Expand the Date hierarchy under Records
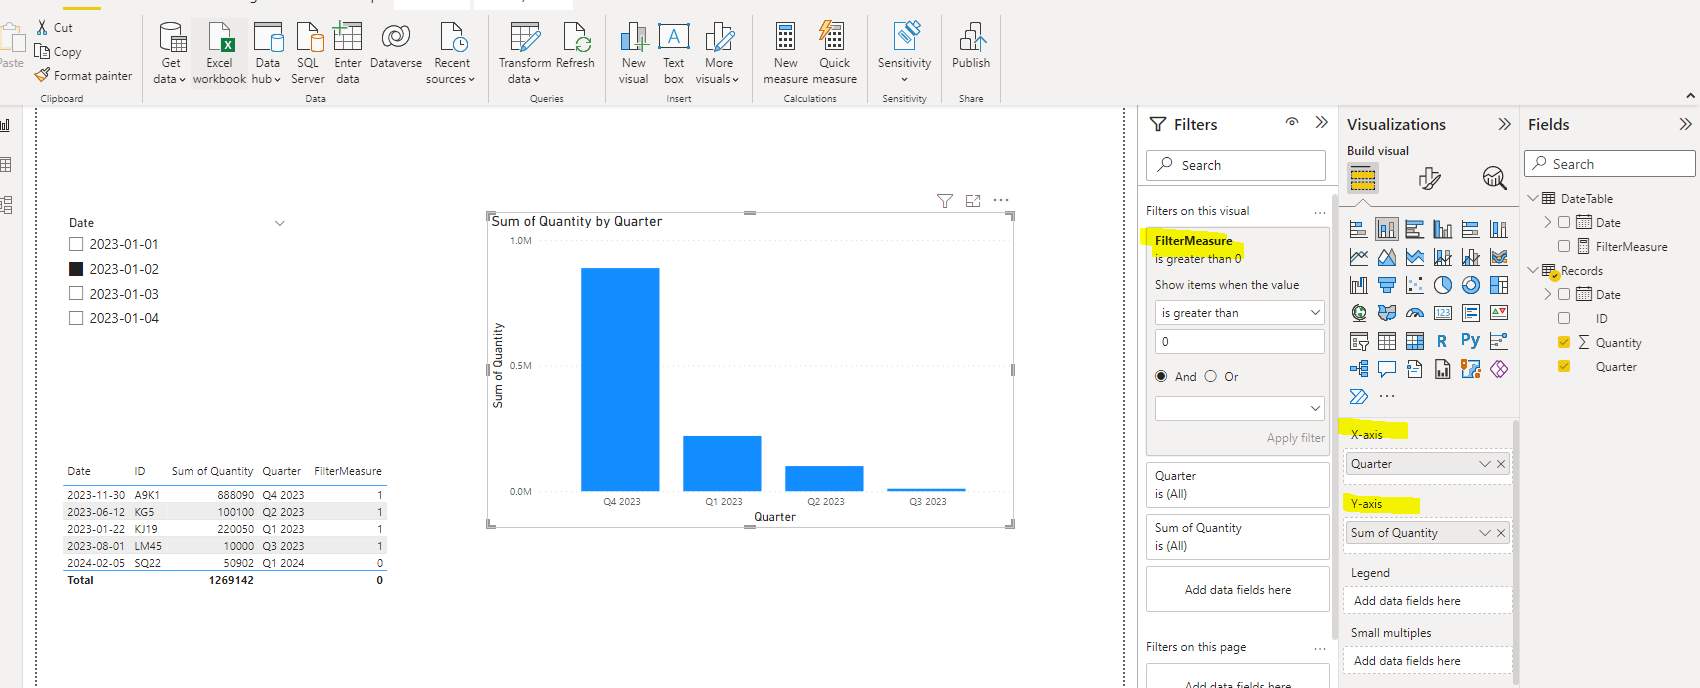The height and width of the screenshot is (688, 1700). pyautogui.click(x=1548, y=294)
